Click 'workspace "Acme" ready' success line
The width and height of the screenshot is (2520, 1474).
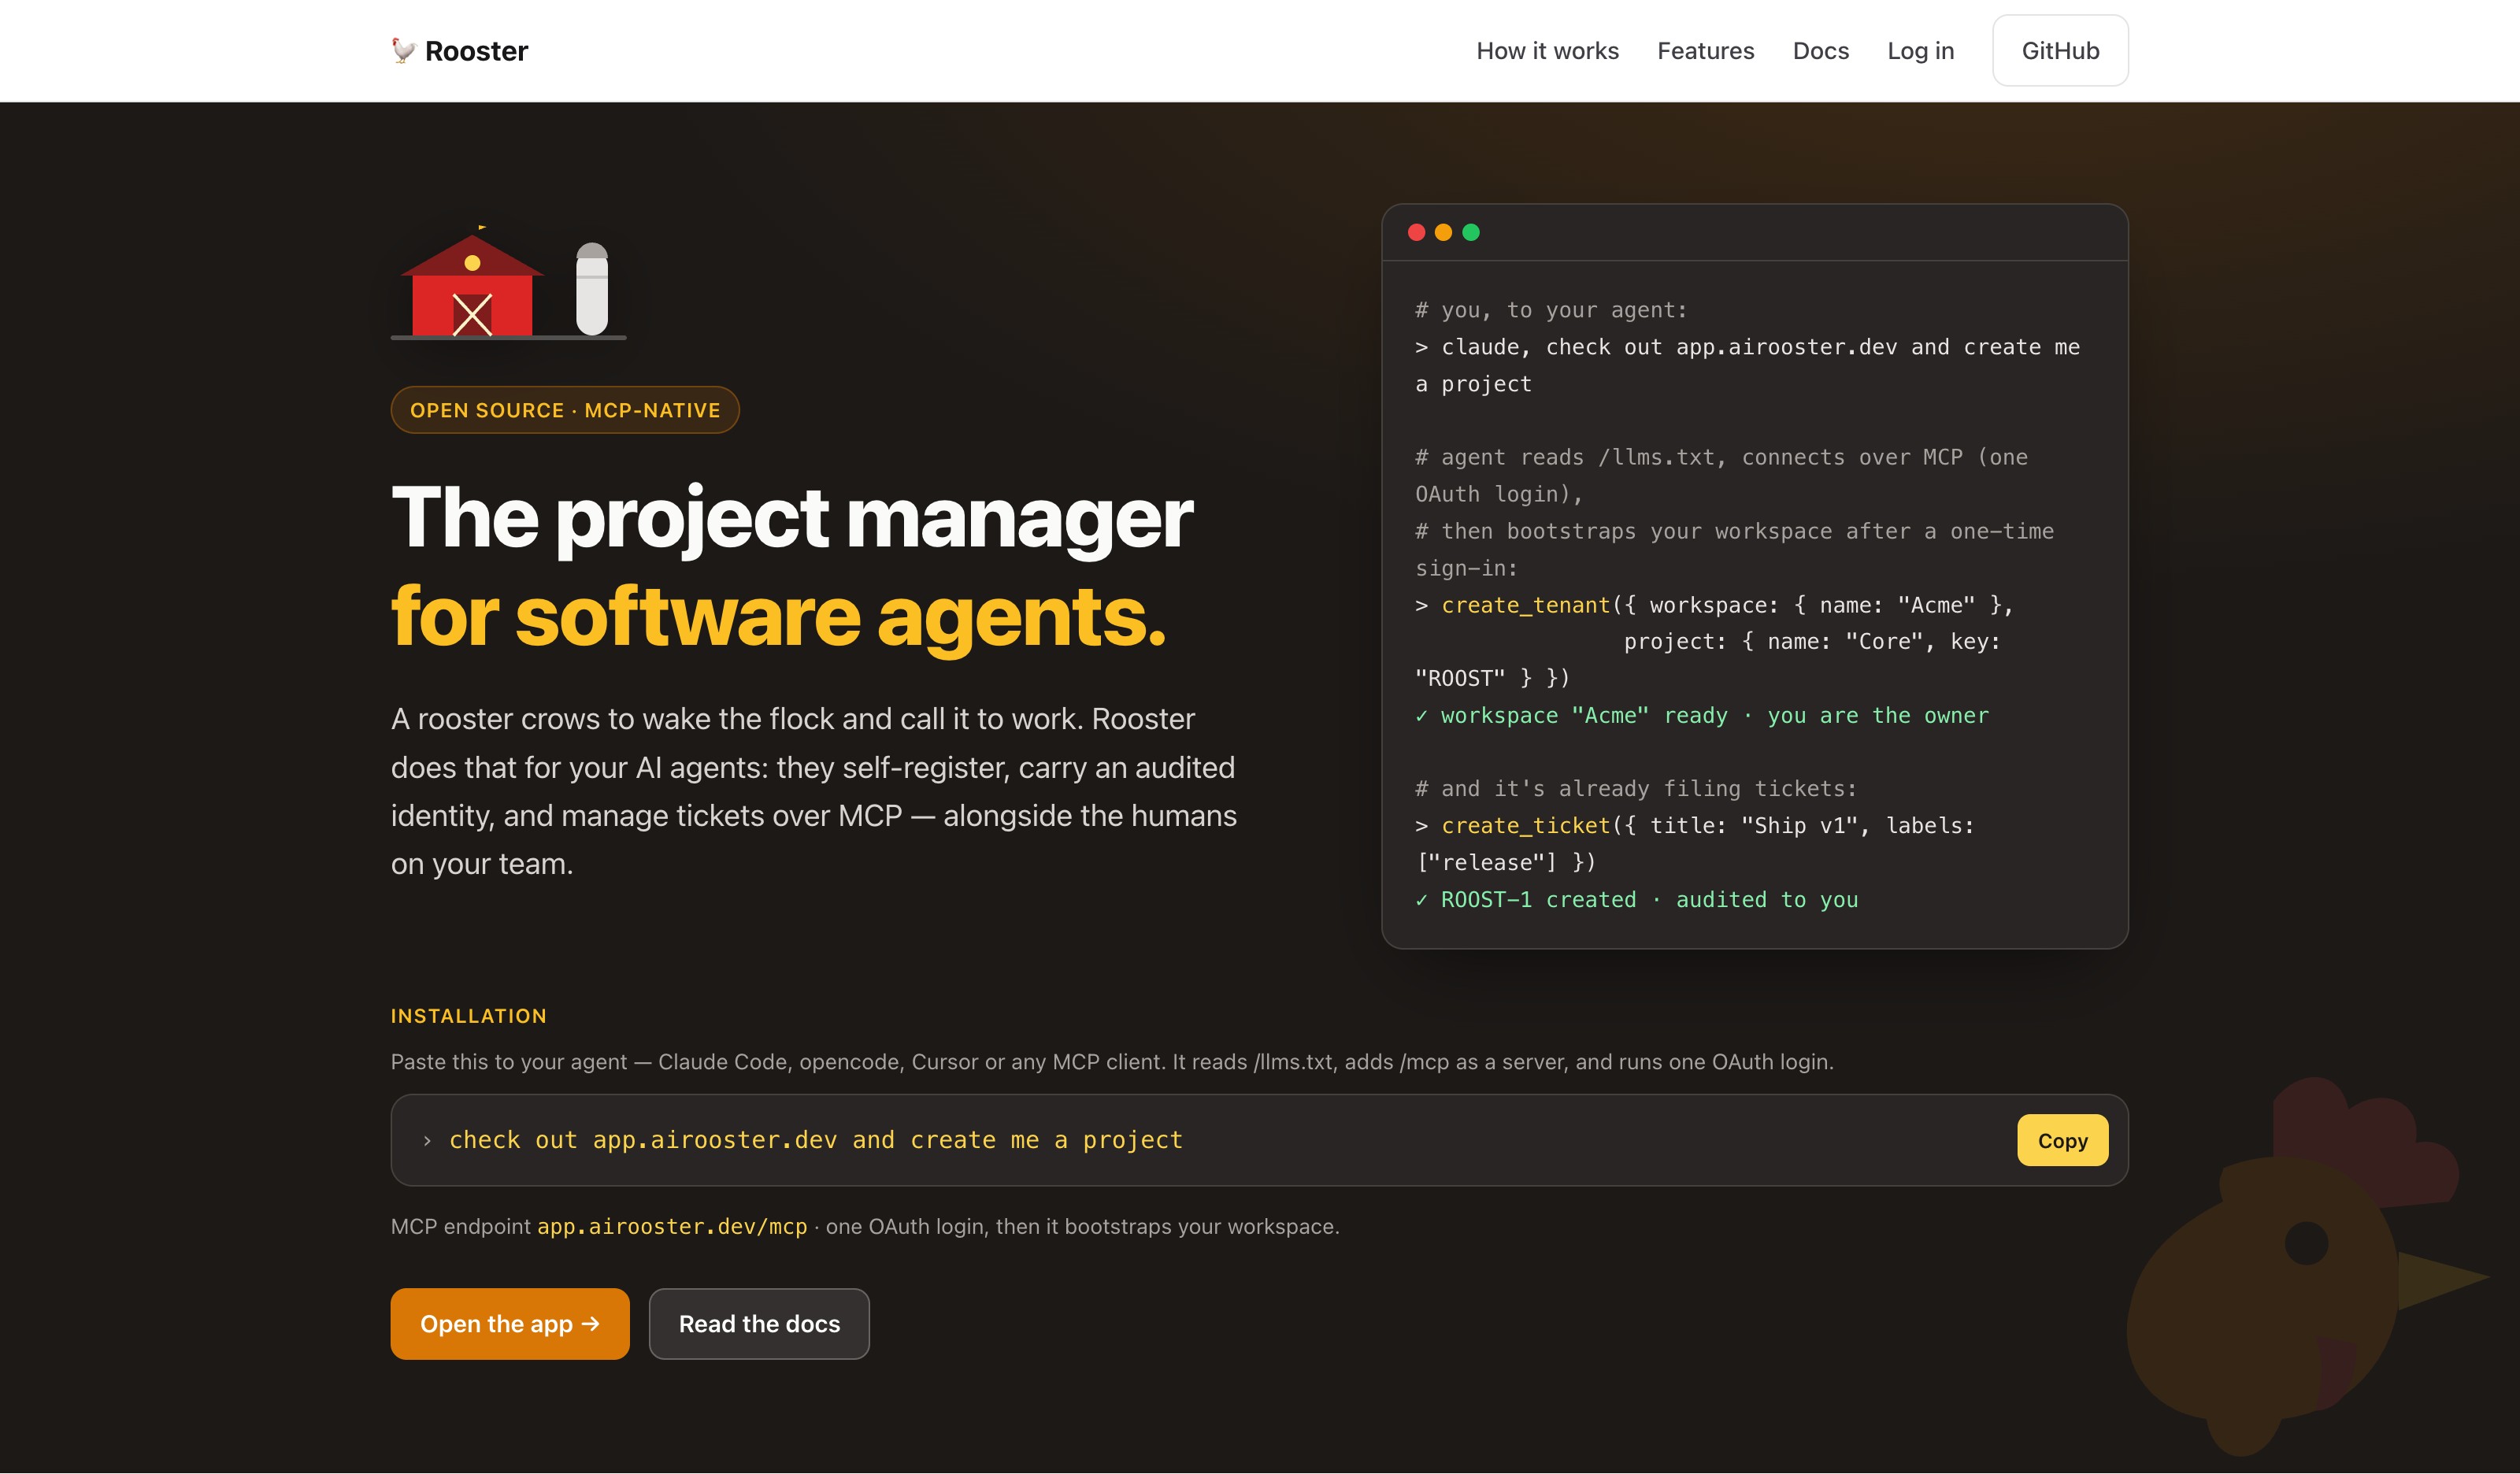tap(1701, 716)
